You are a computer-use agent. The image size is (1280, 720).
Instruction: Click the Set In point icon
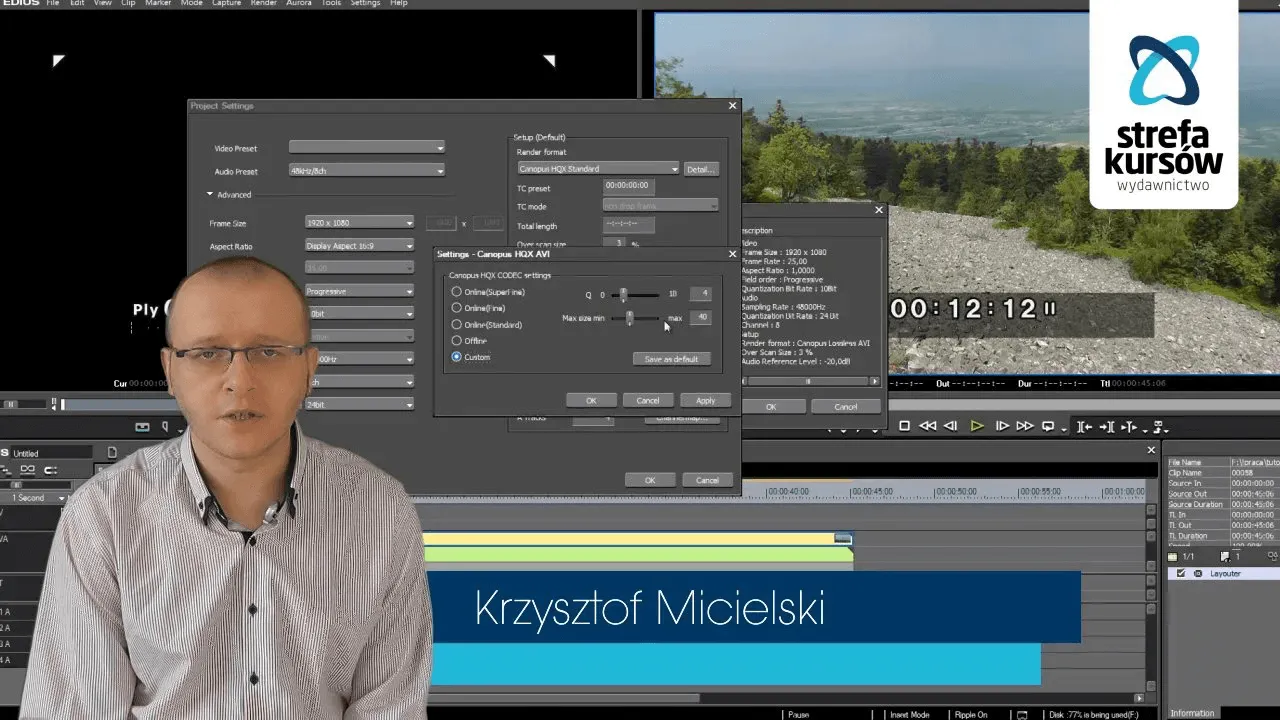(1084, 427)
